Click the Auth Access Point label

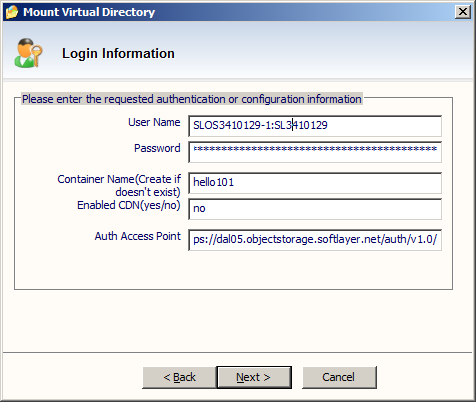138,236
